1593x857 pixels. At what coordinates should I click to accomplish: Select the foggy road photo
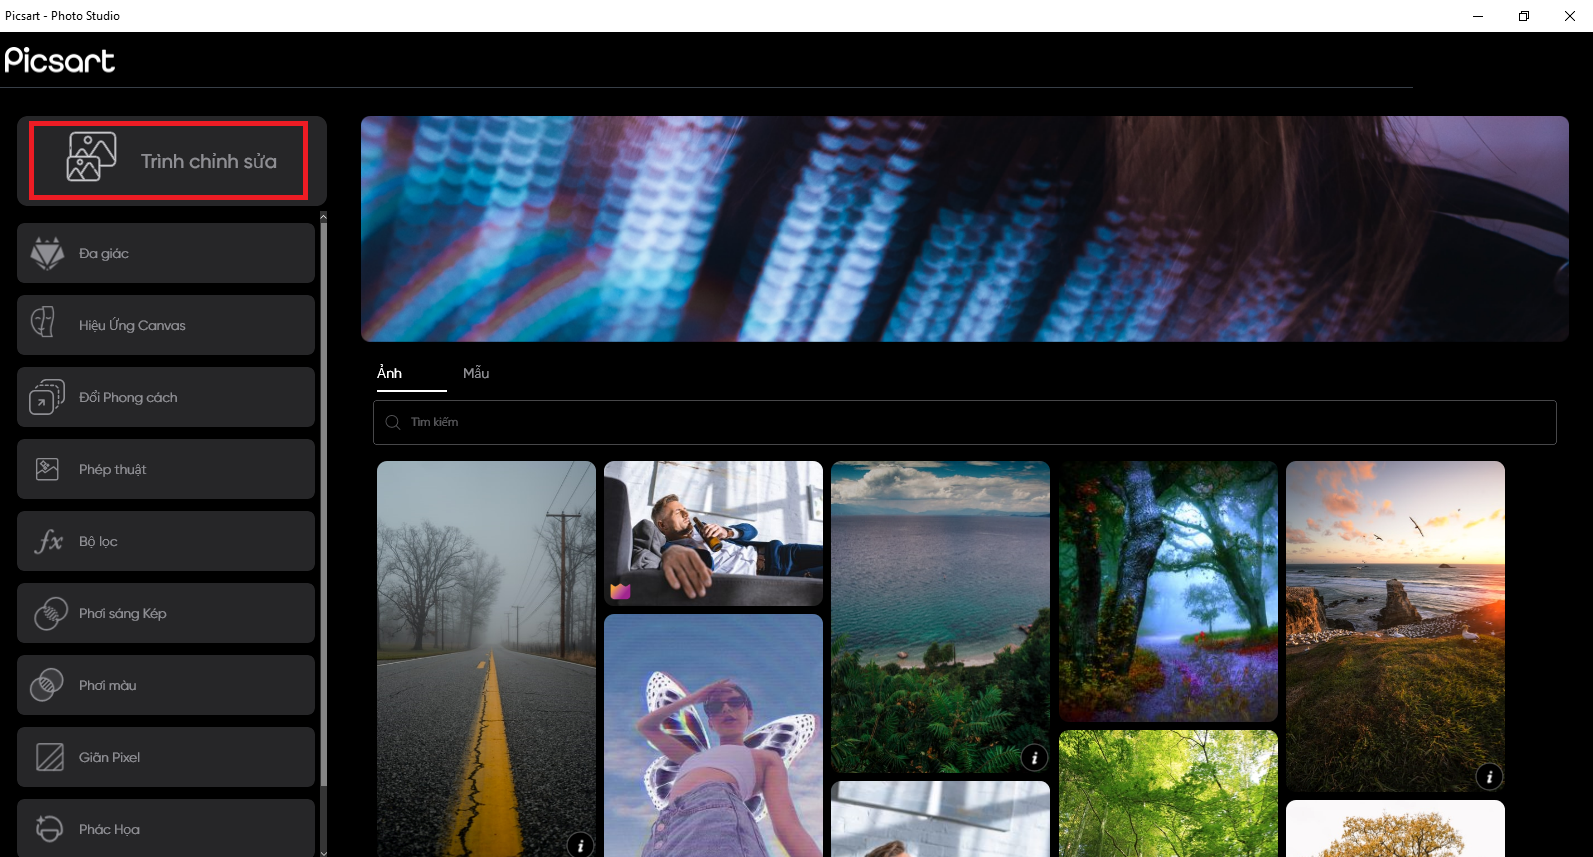[x=486, y=659]
